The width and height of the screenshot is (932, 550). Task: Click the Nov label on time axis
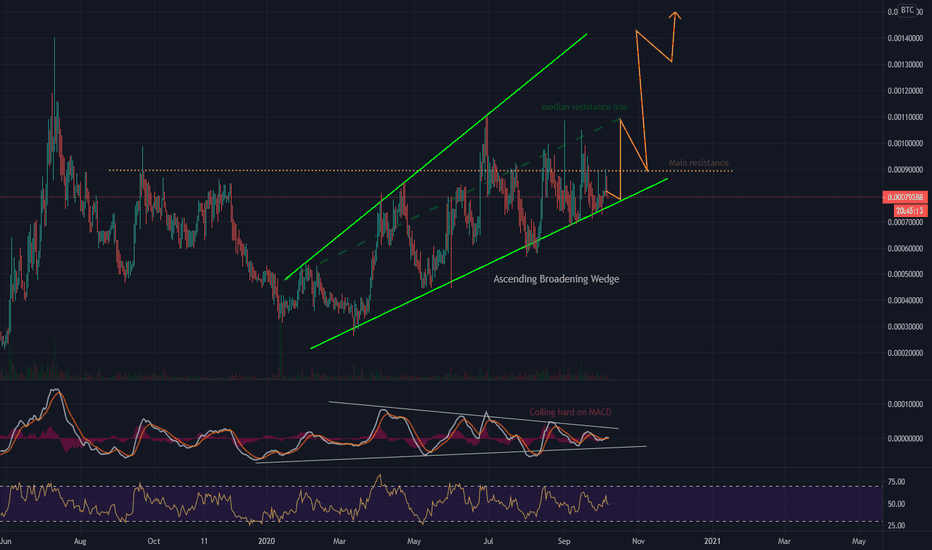(638, 541)
